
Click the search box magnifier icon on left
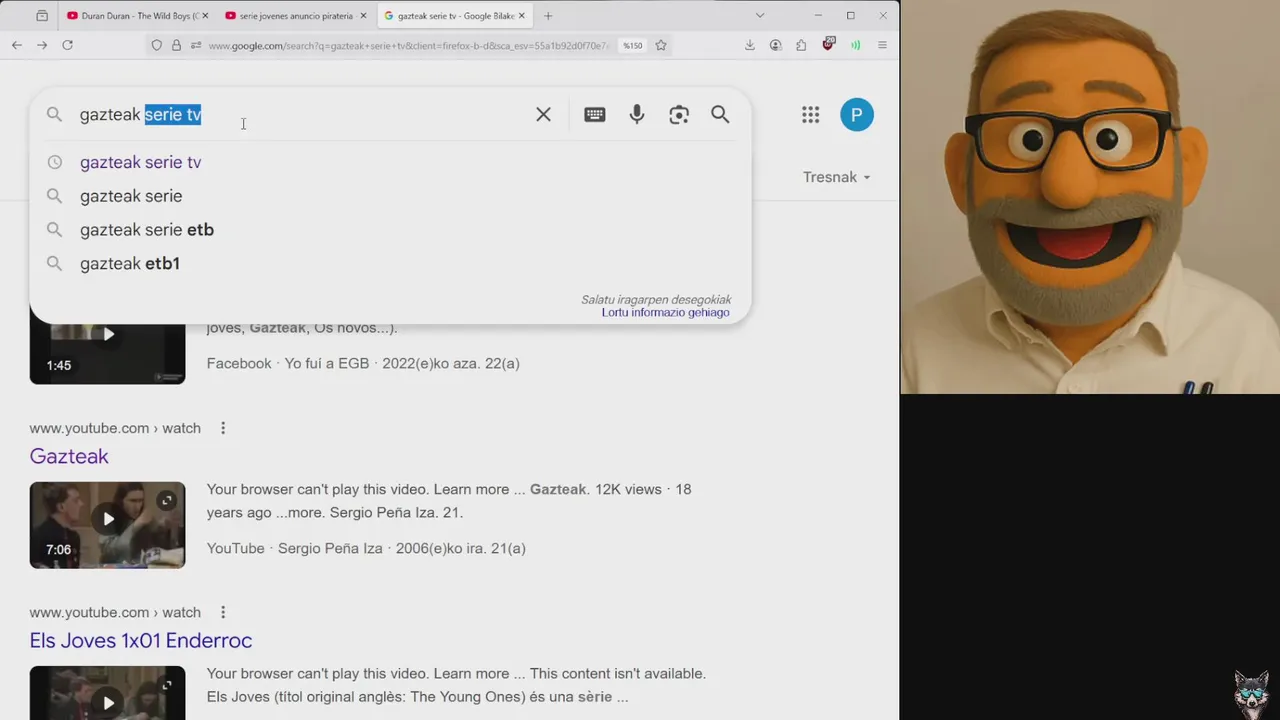click(x=55, y=115)
